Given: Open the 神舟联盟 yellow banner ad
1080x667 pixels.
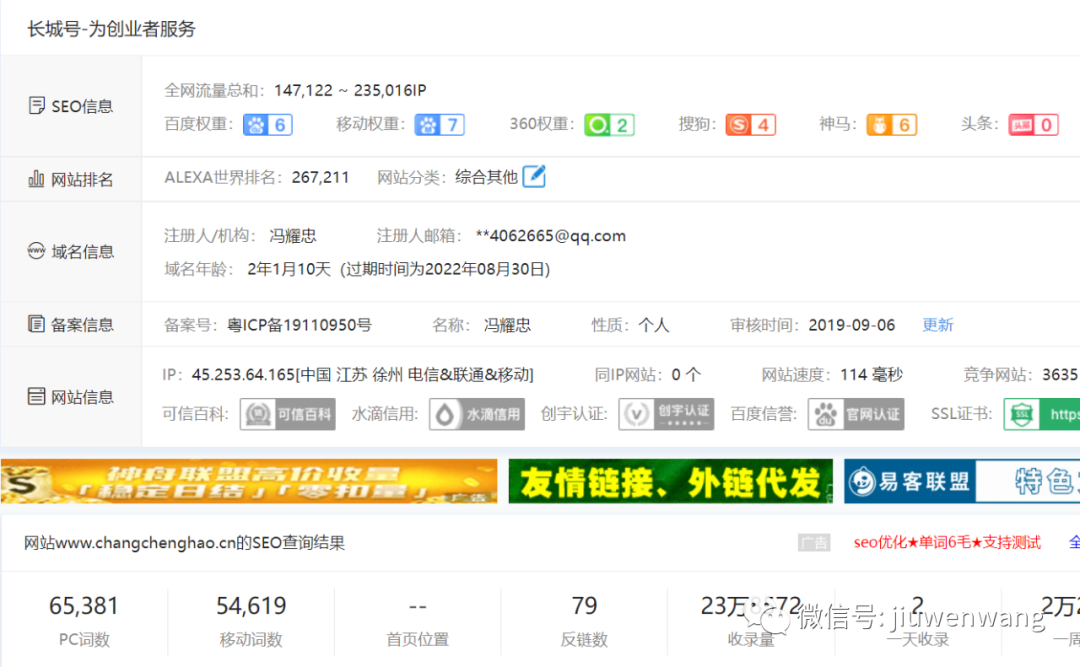Looking at the screenshot, I should coord(249,481).
